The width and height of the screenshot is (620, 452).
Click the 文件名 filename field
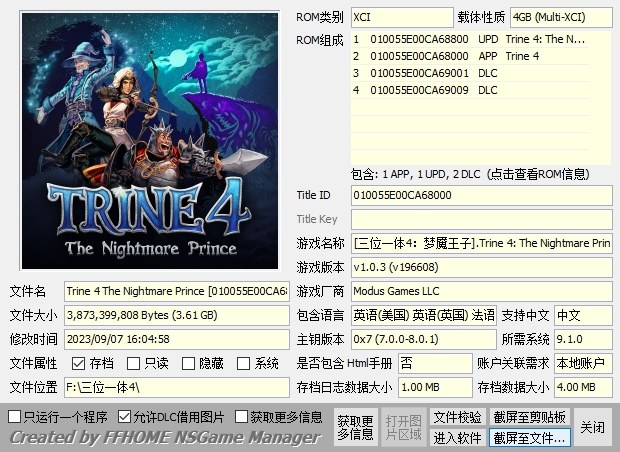click(x=177, y=291)
